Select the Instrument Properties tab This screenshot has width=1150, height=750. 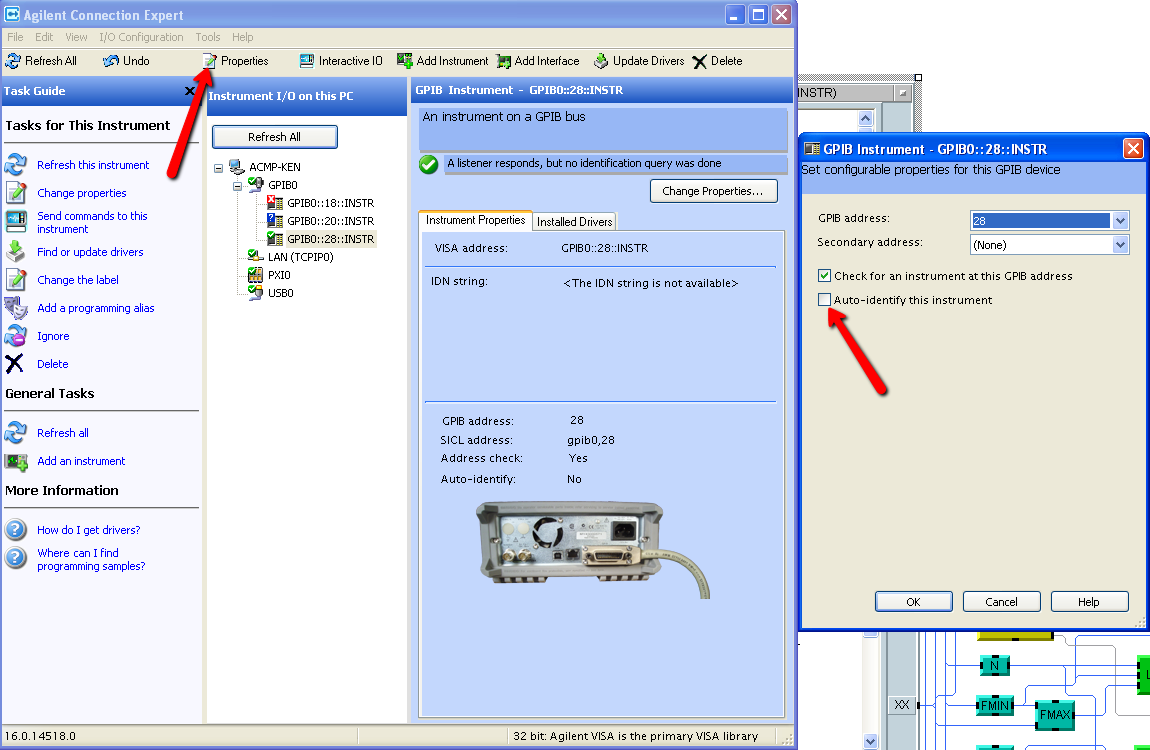[x=475, y=220]
